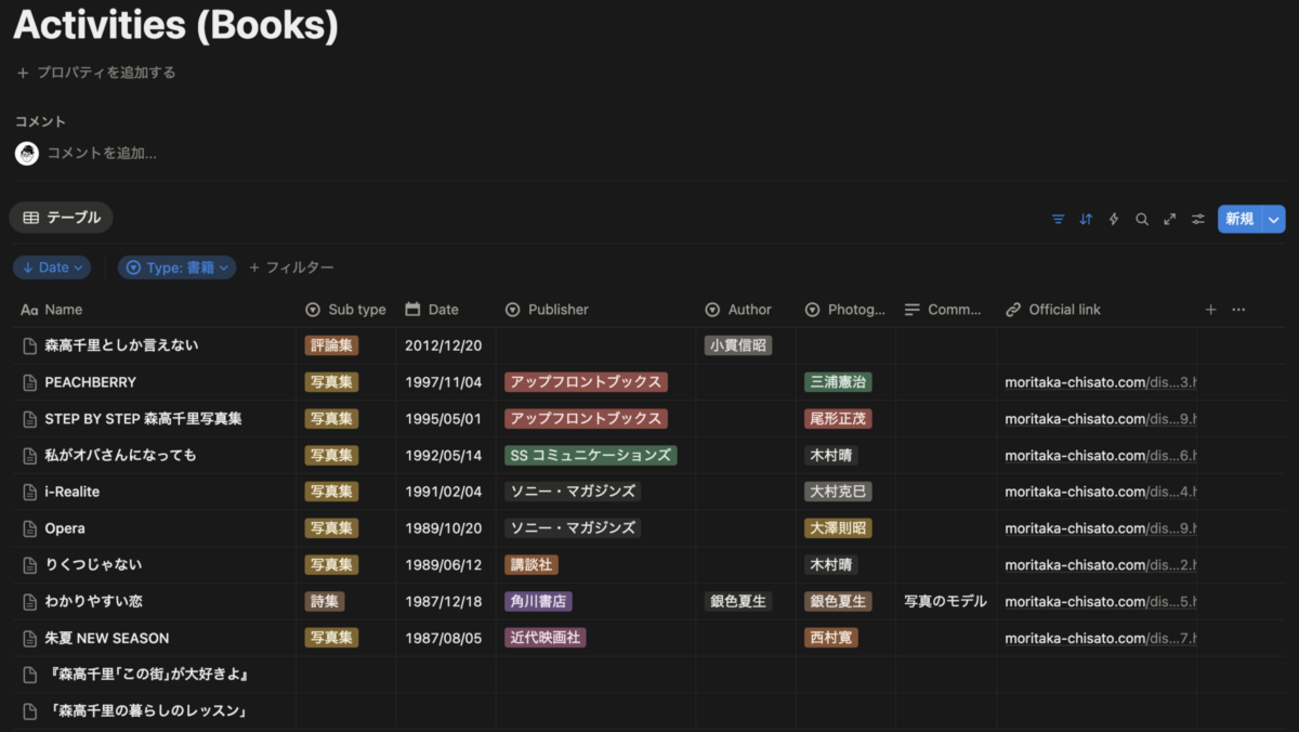Click the sort arrows icon
The image size is (1299, 732).
pyautogui.click(x=1086, y=219)
